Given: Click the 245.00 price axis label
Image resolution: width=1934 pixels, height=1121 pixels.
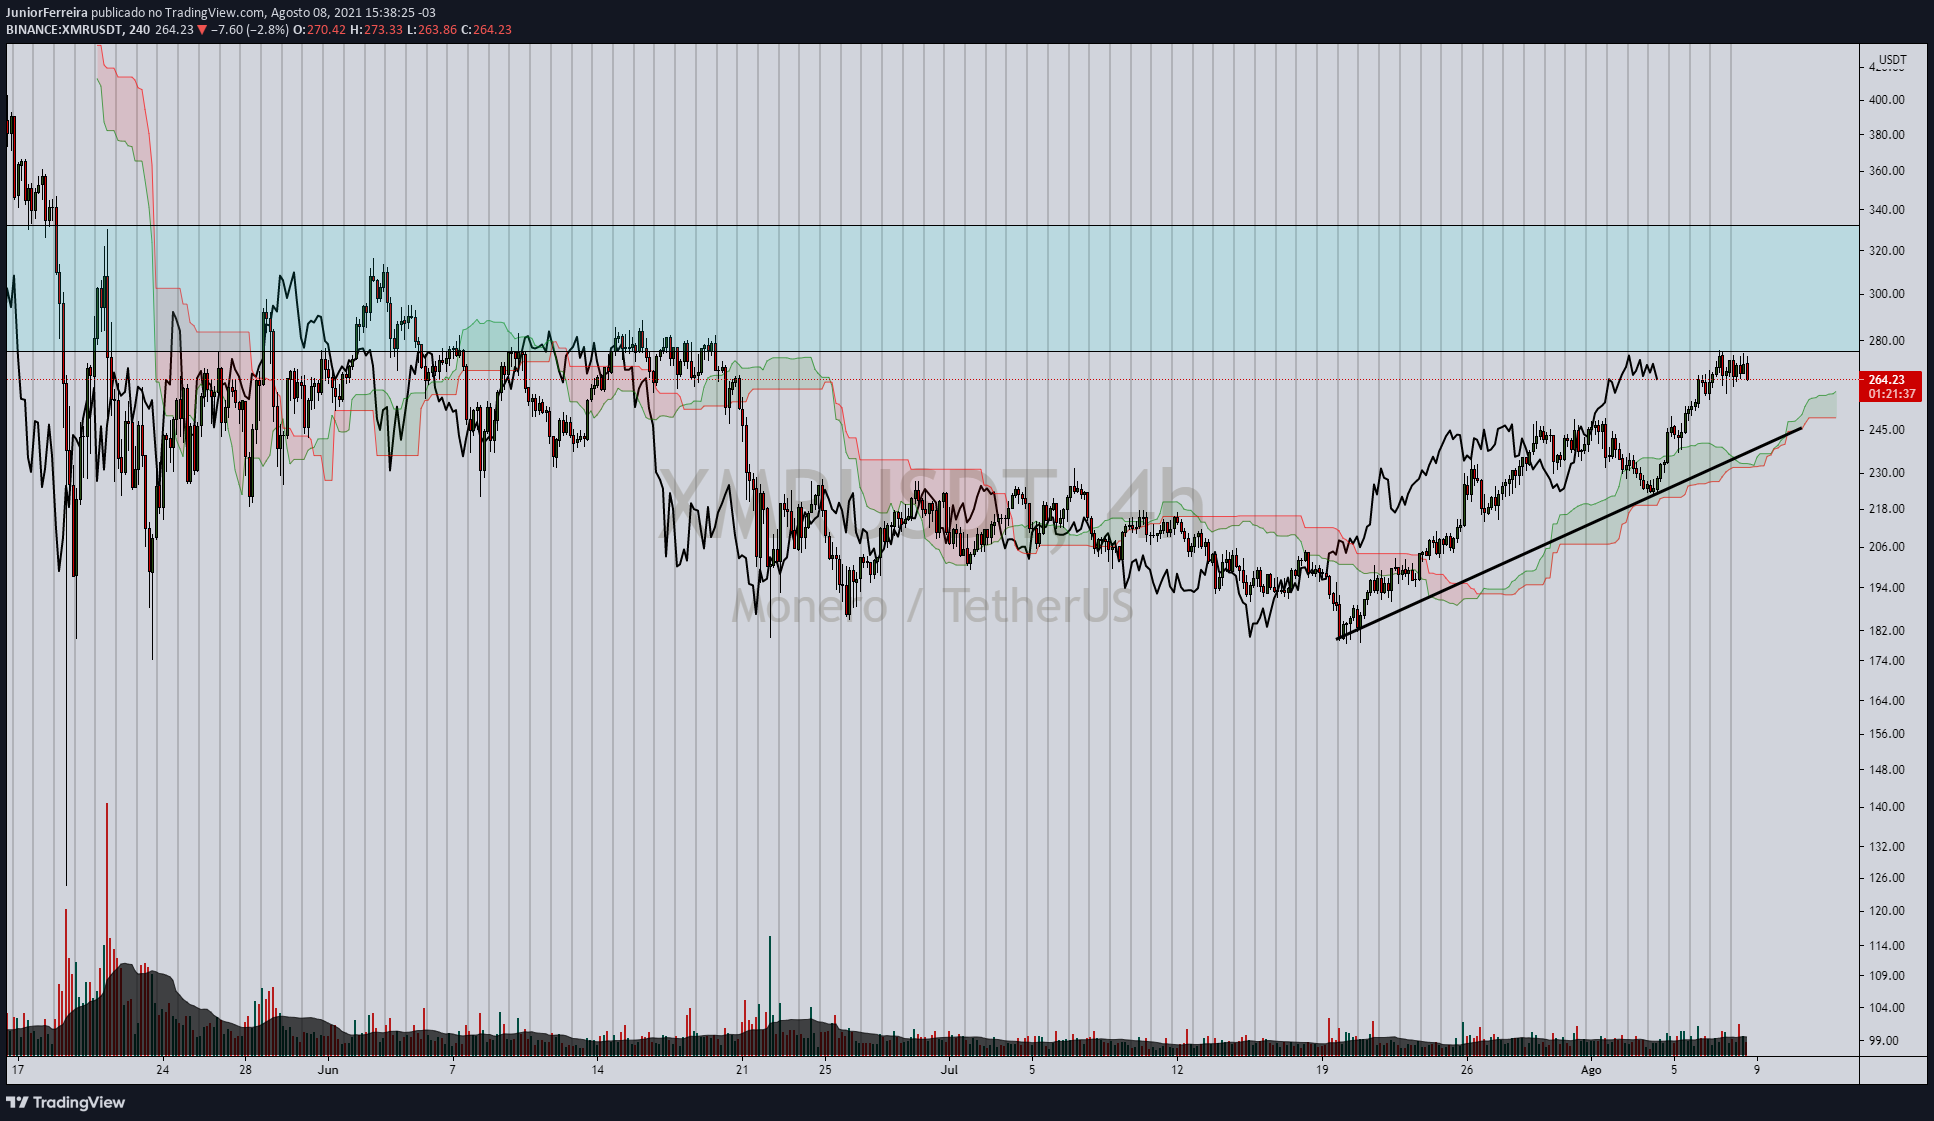Looking at the screenshot, I should pos(1887,430).
